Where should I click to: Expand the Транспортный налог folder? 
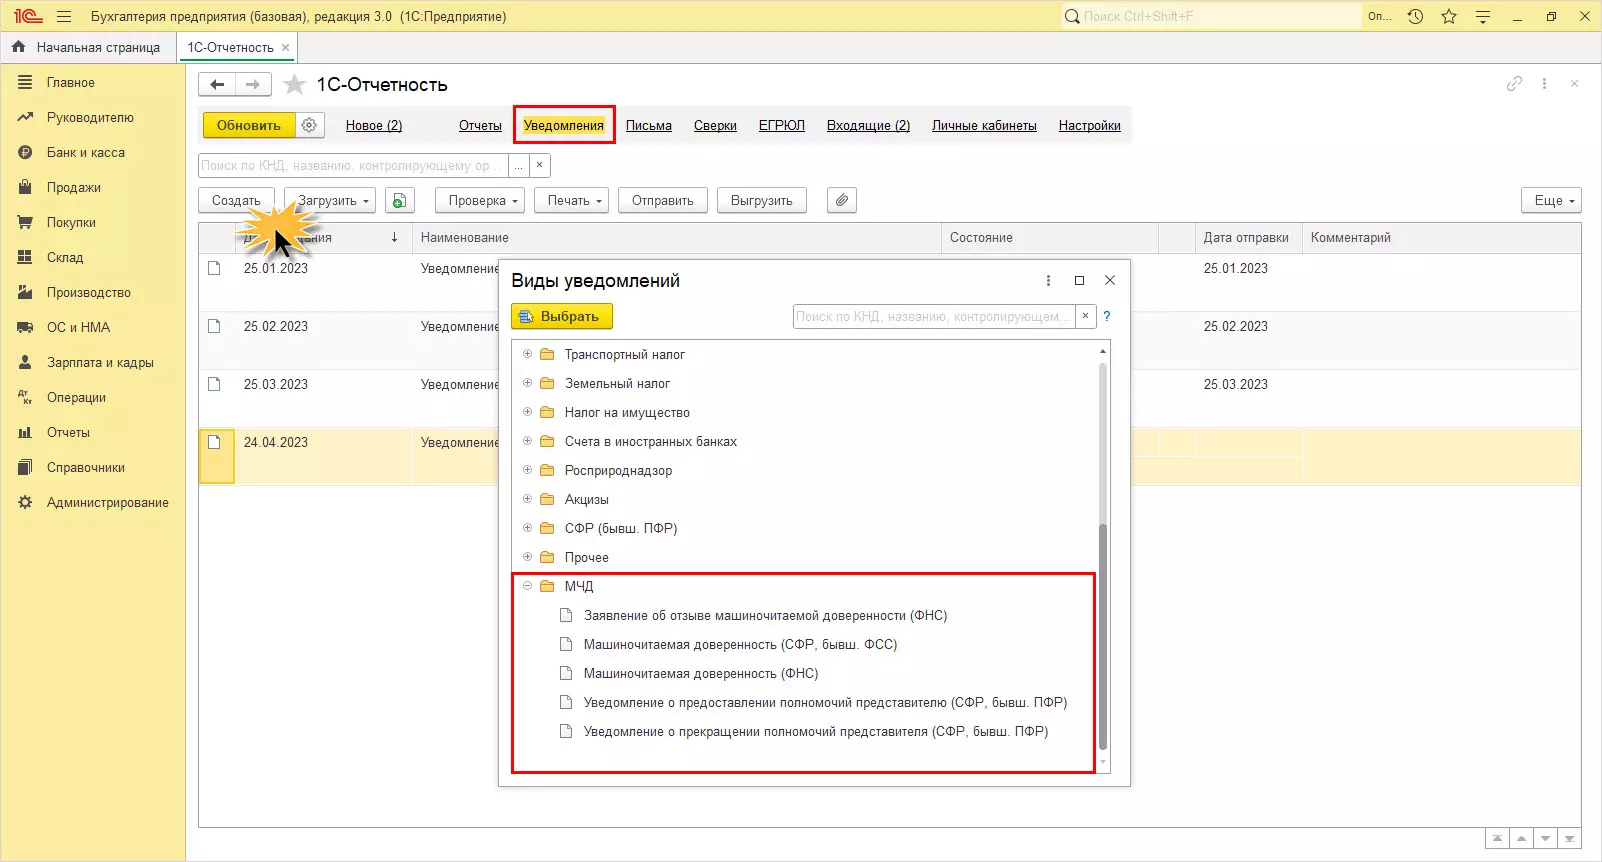click(x=528, y=354)
